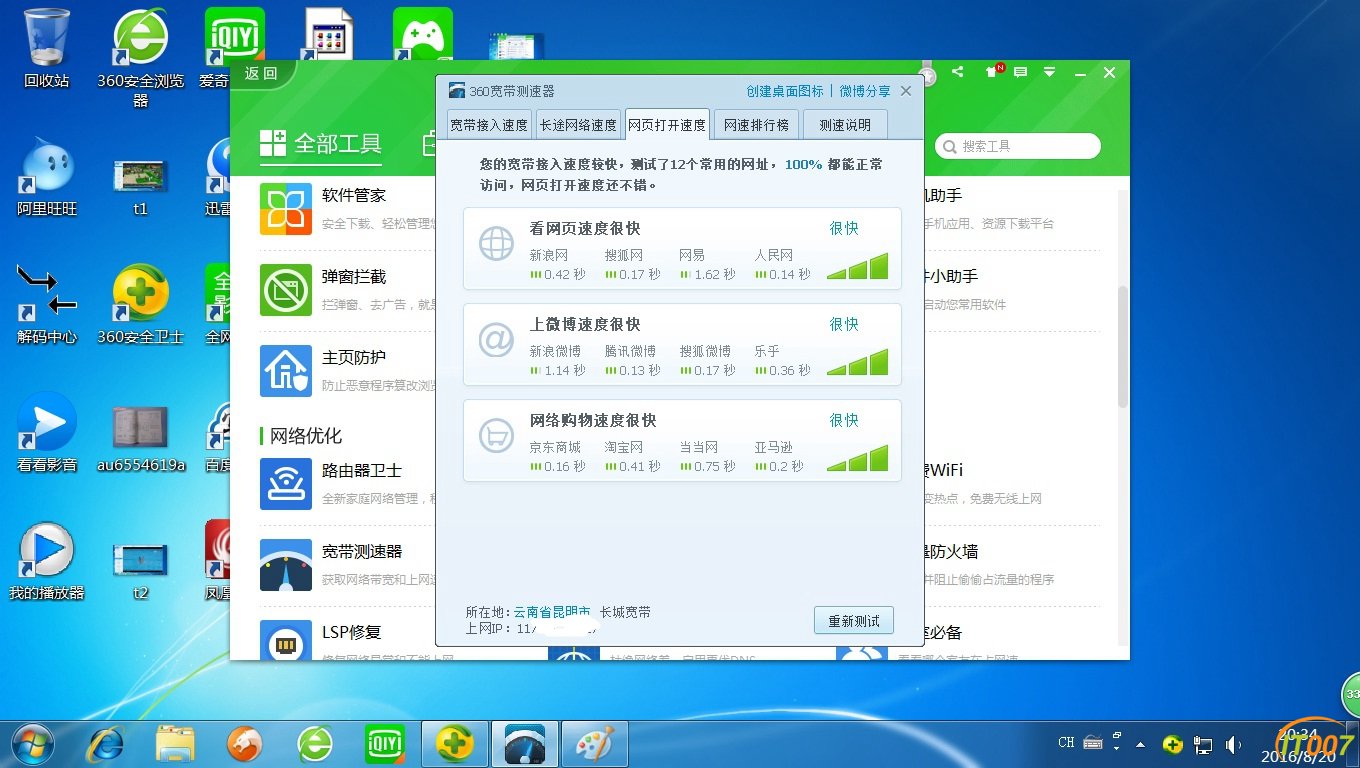Image resolution: width=1360 pixels, height=768 pixels.
Task: Click the 亚马逊 result text
Action: point(773,447)
